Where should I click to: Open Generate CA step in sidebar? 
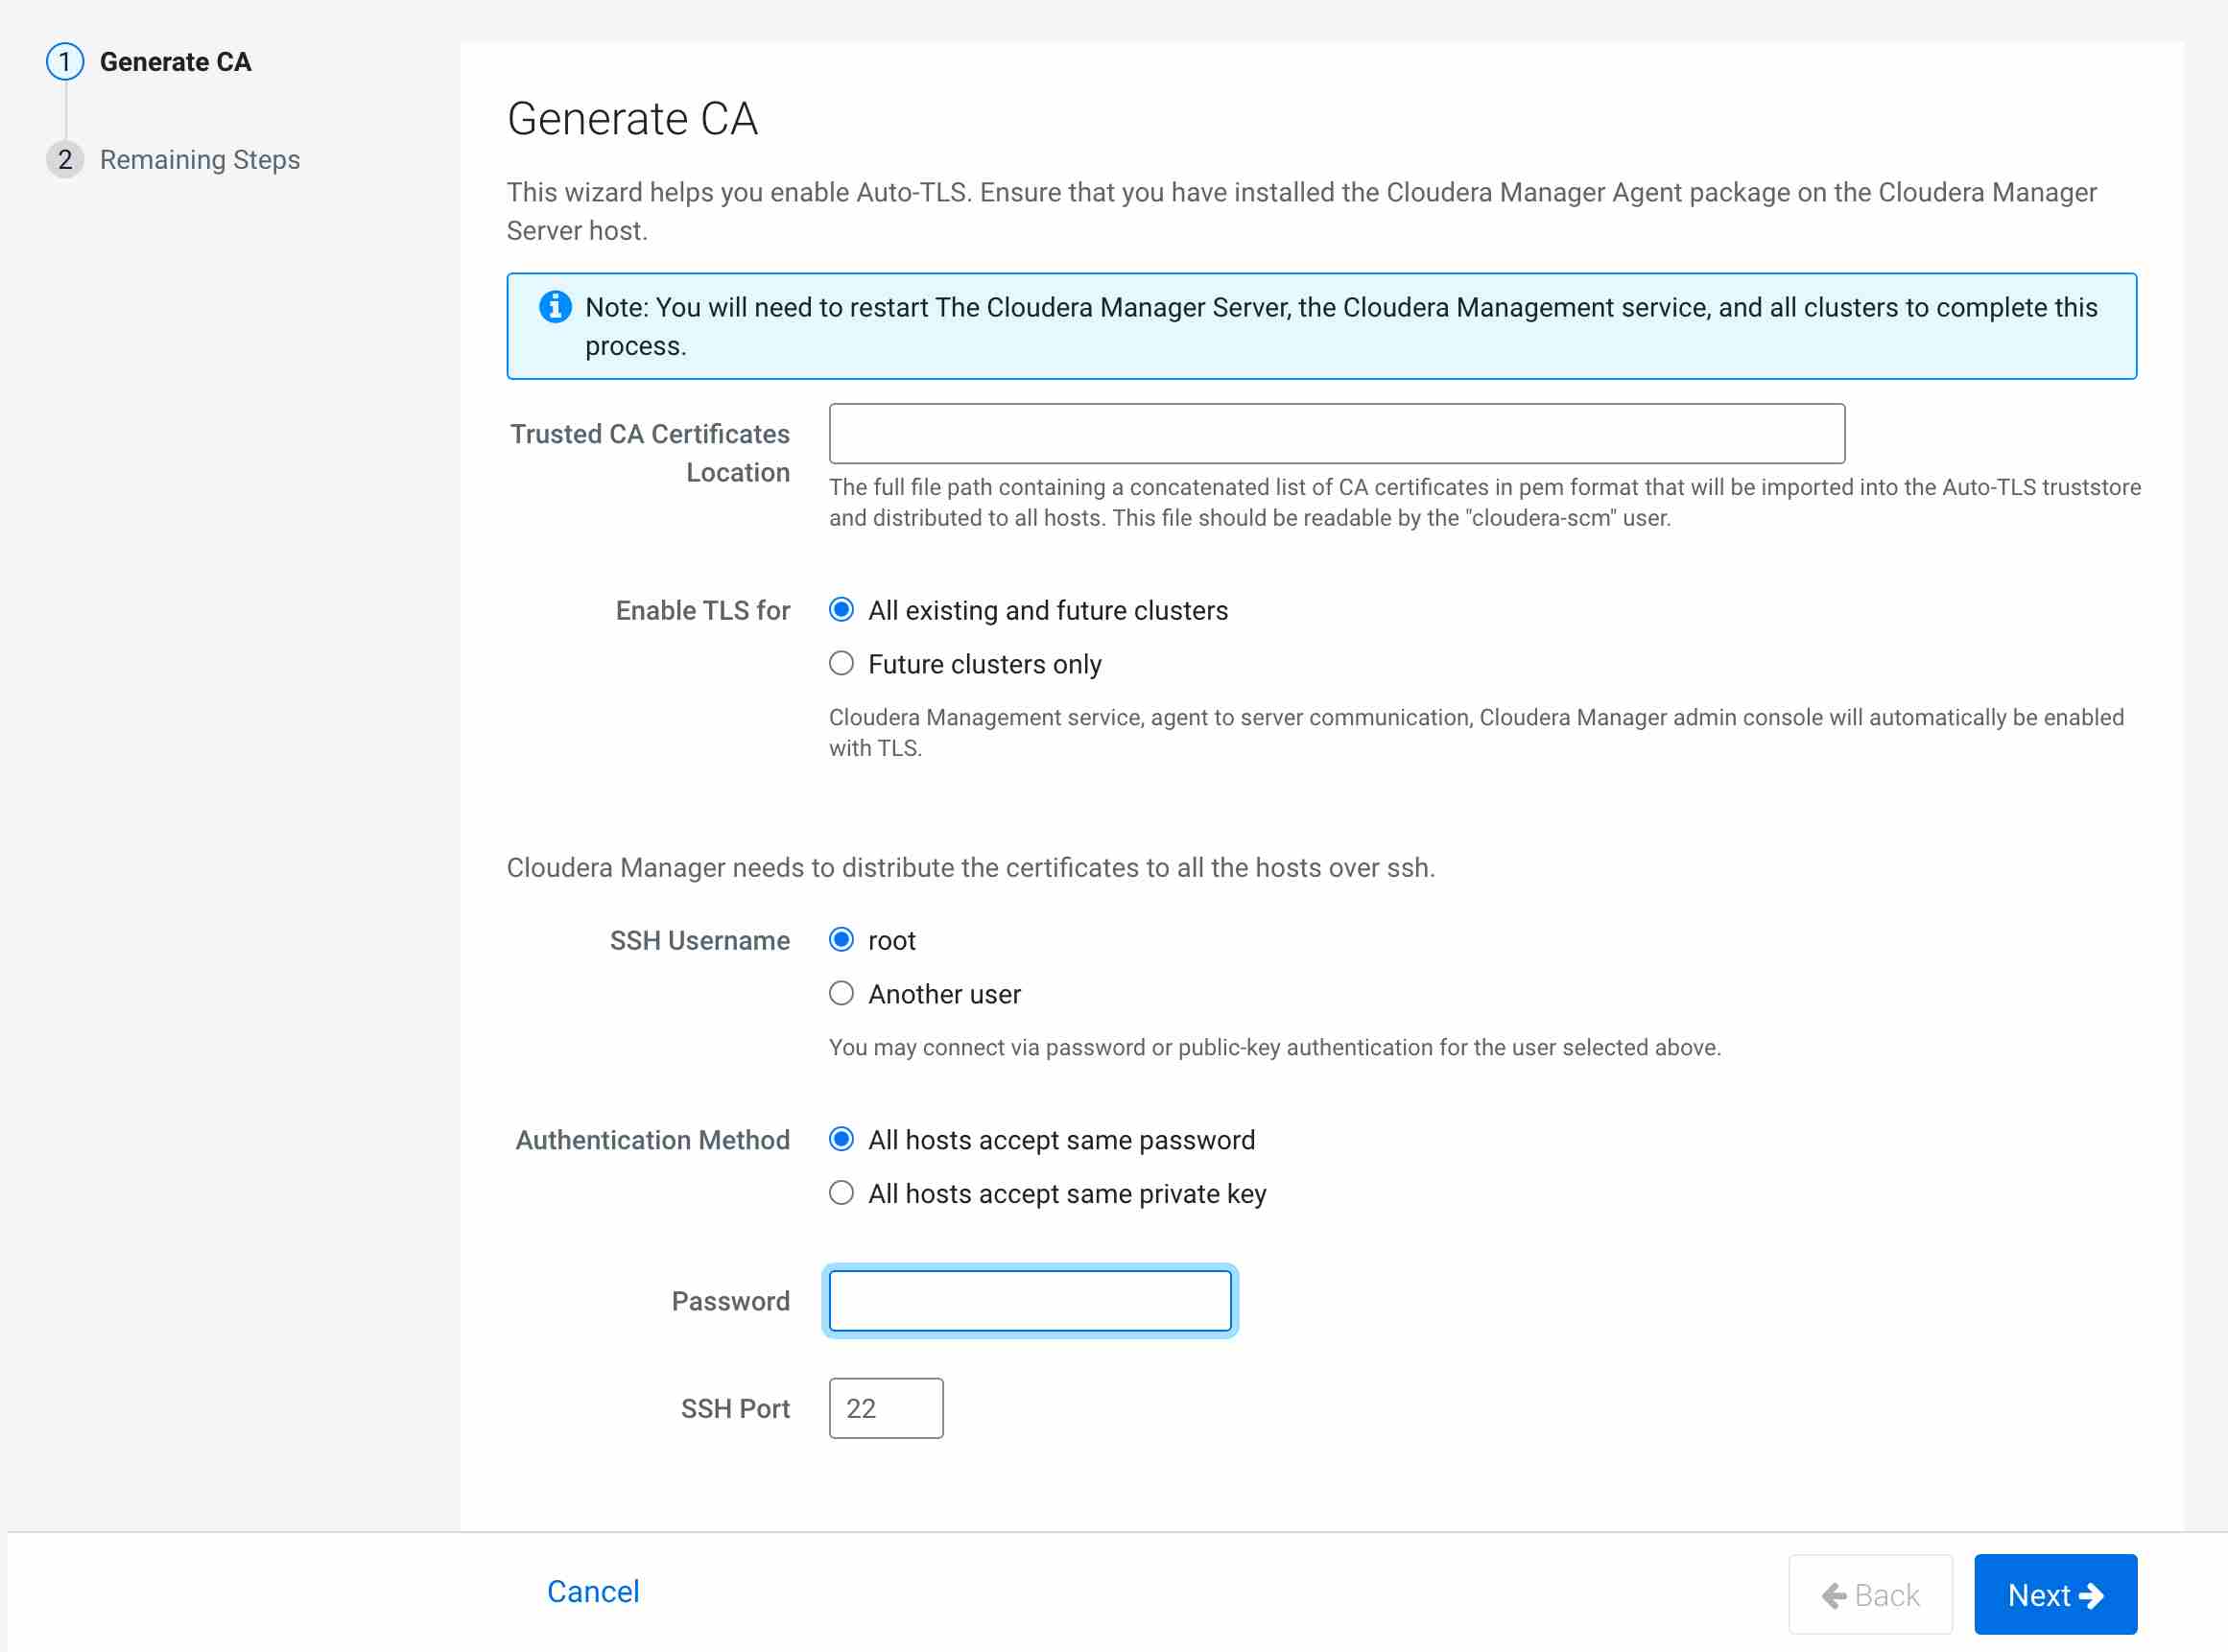point(176,62)
